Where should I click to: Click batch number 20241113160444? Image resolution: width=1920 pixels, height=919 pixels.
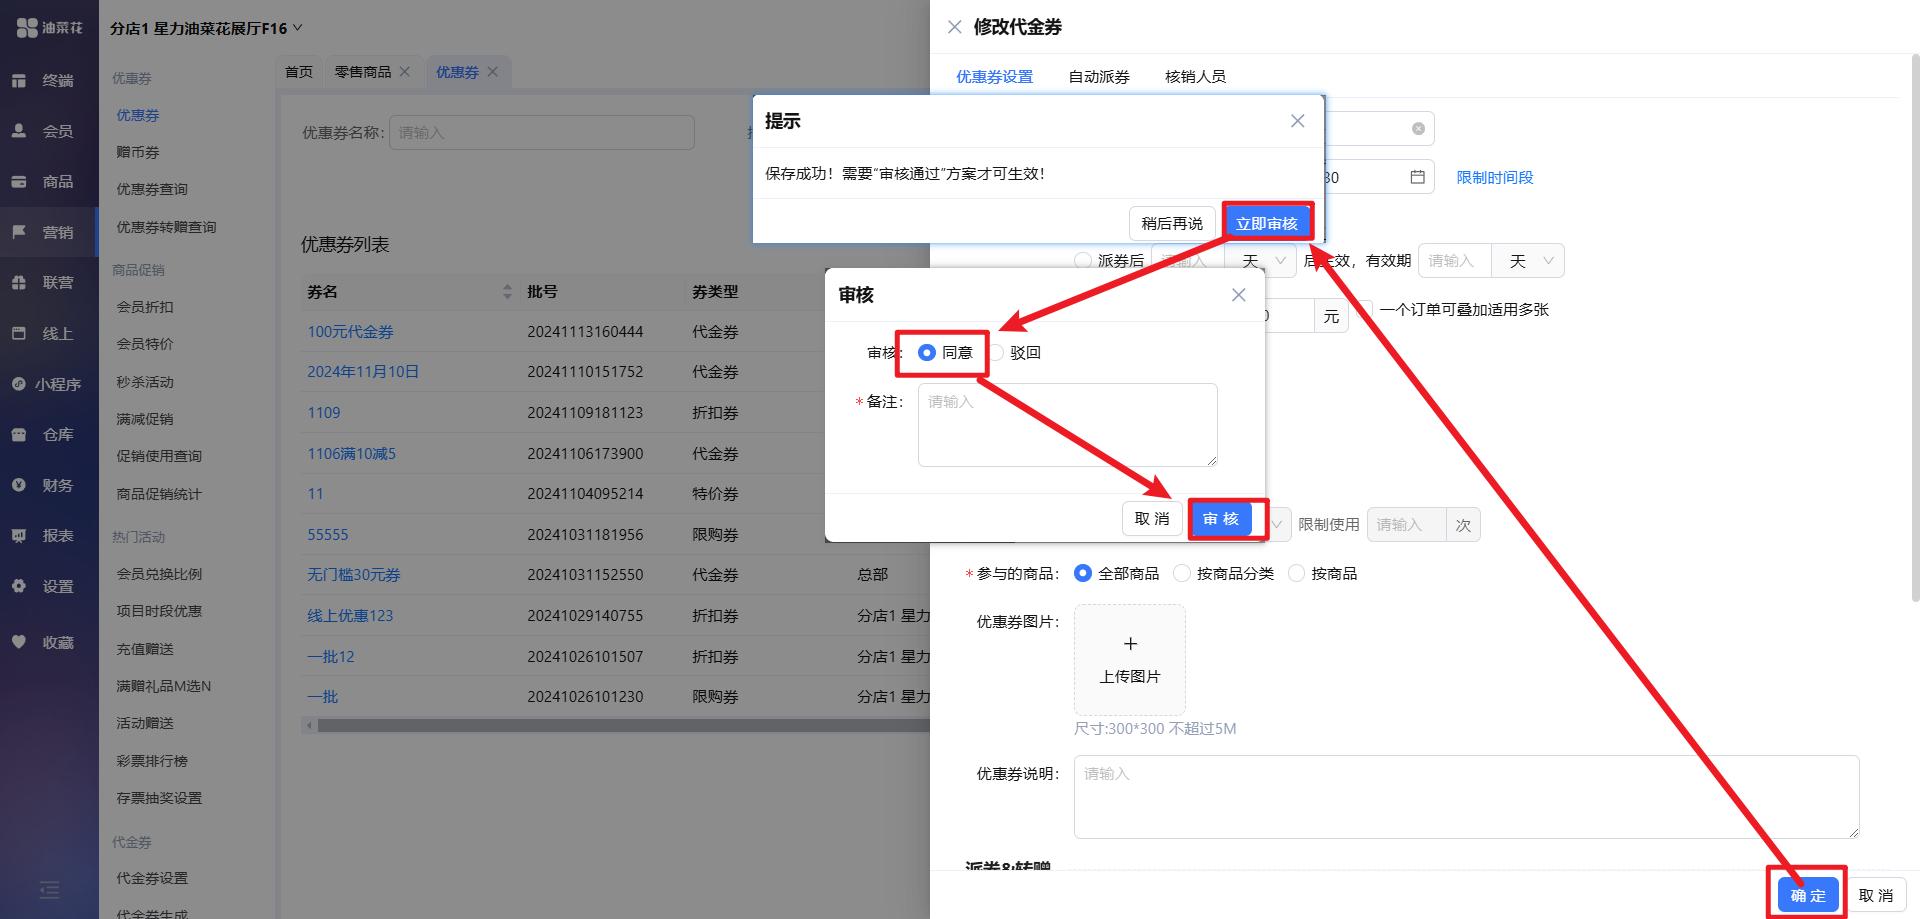point(585,331)
